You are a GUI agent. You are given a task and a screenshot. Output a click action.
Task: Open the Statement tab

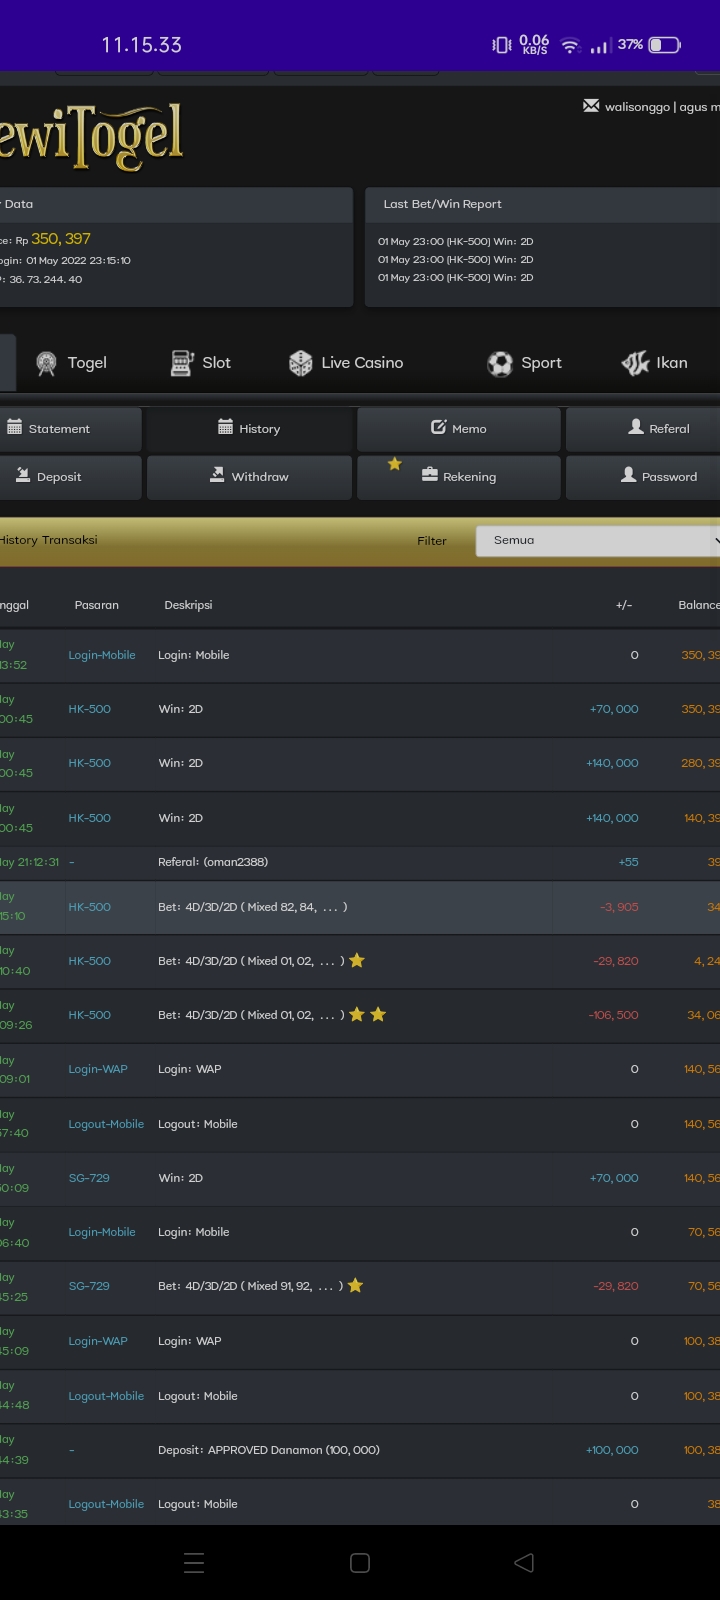click(x=60, y=429)
